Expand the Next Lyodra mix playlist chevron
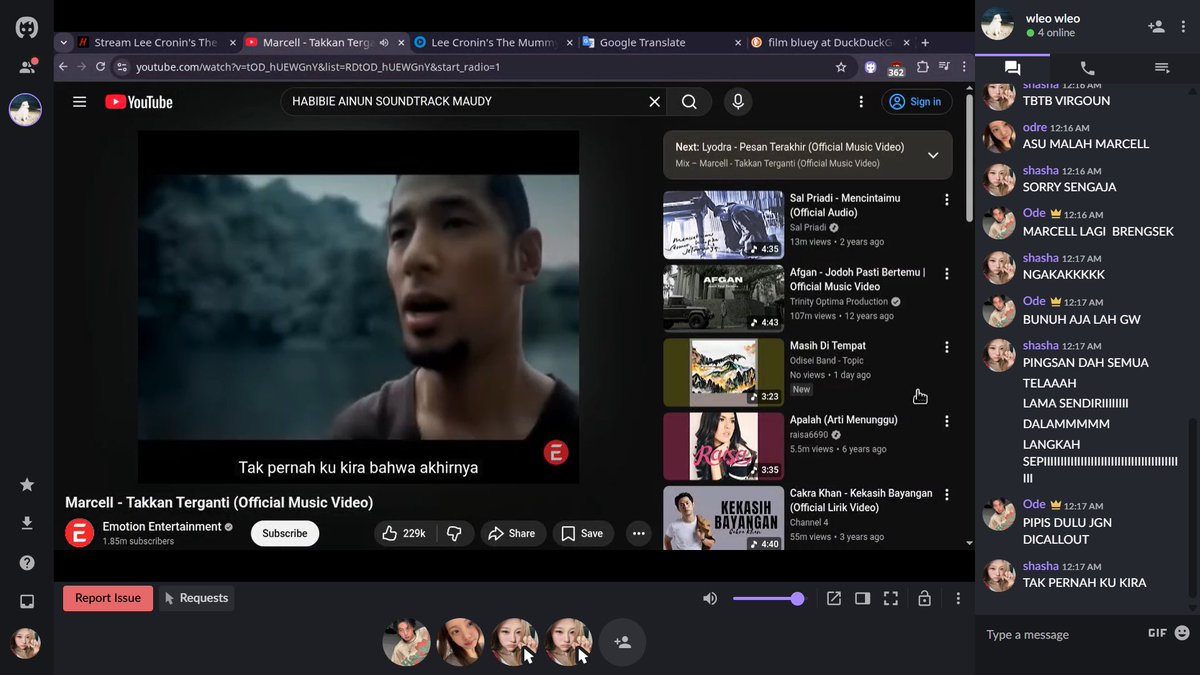 (933, 155)
